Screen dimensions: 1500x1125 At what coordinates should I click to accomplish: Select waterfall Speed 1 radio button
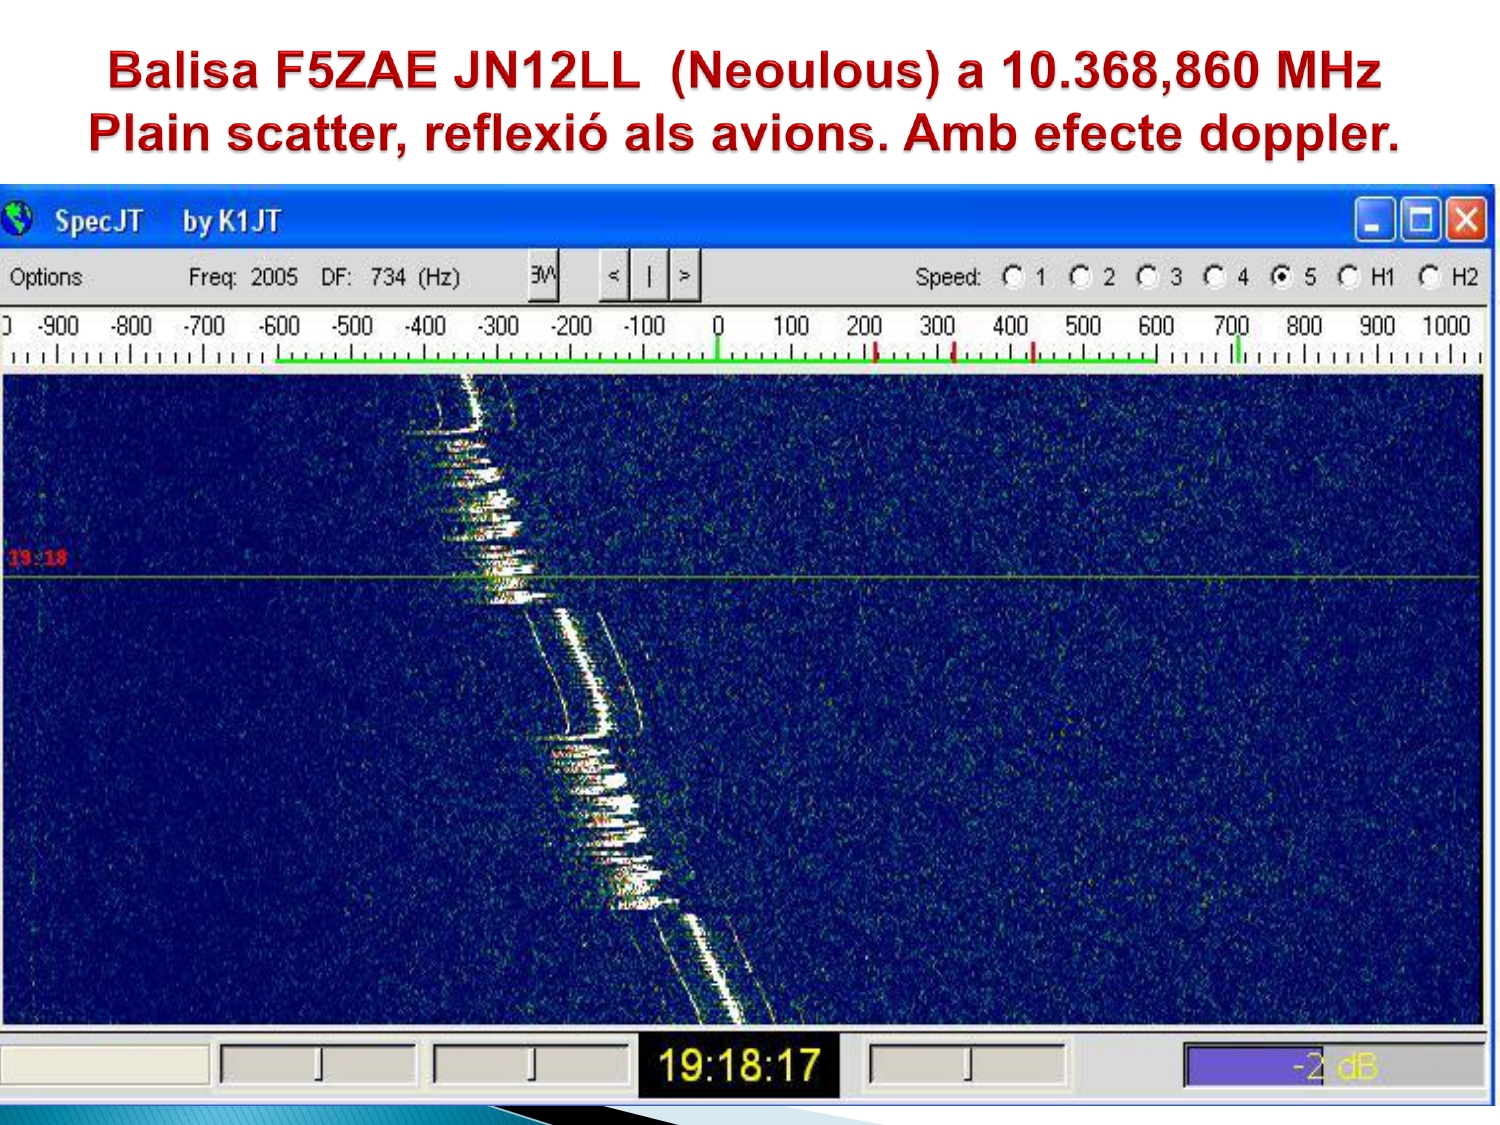click(1013, 276)
